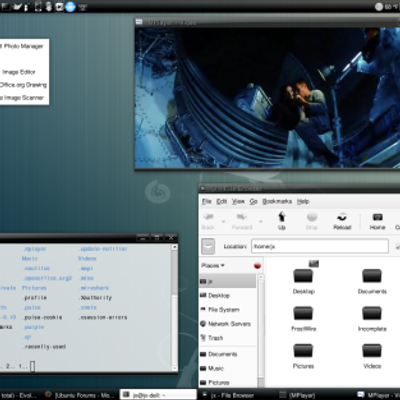400x400 pixels.
Task: Stop loading in the file browser
Action: (312, 221)
